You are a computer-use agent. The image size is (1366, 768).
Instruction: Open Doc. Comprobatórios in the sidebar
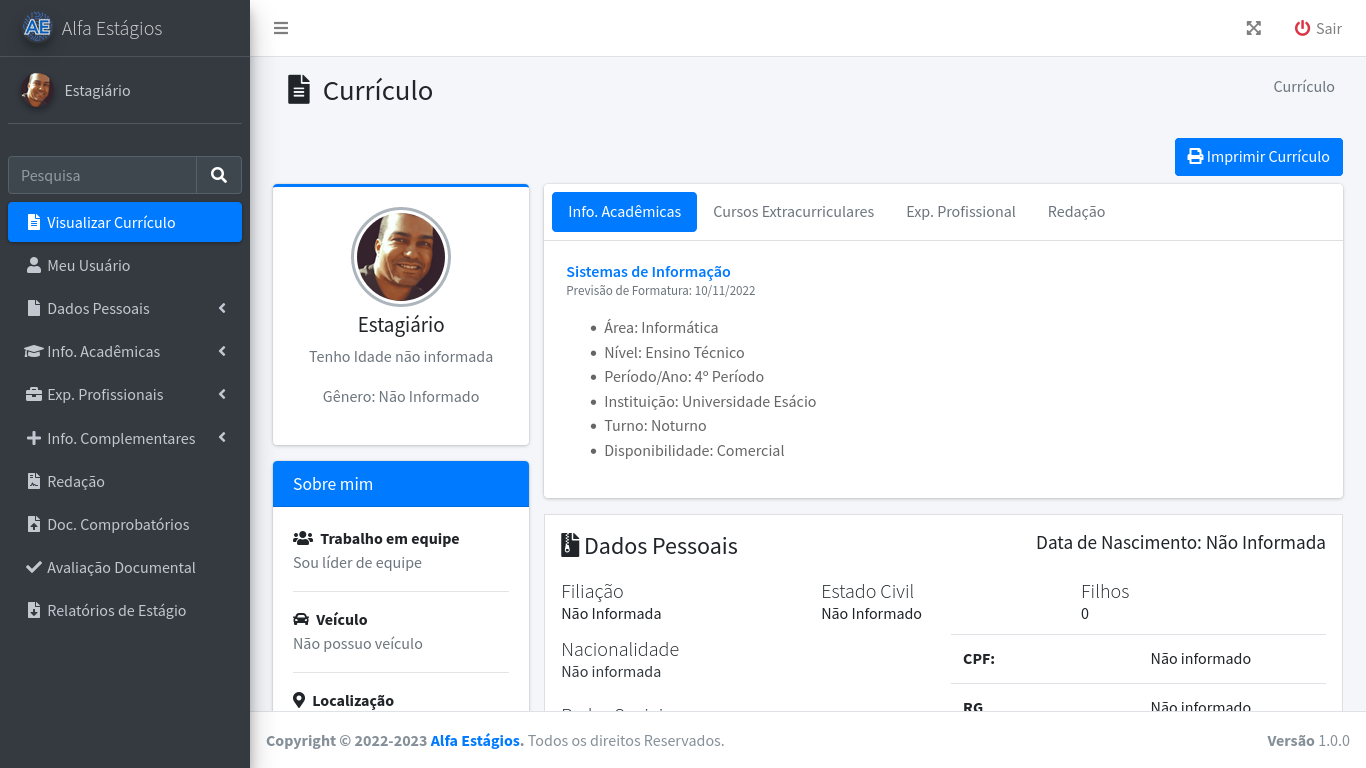pyautogui.click(x=117, y=524)
